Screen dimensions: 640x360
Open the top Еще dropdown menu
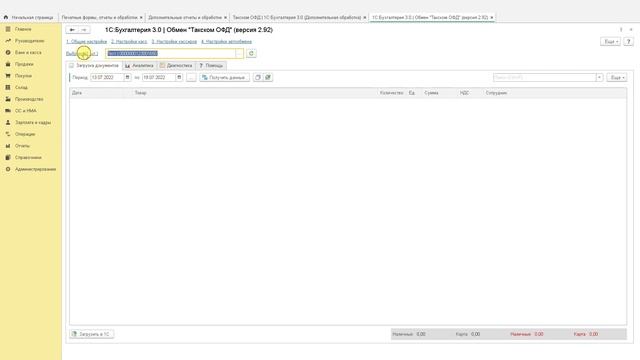point(611,42)
